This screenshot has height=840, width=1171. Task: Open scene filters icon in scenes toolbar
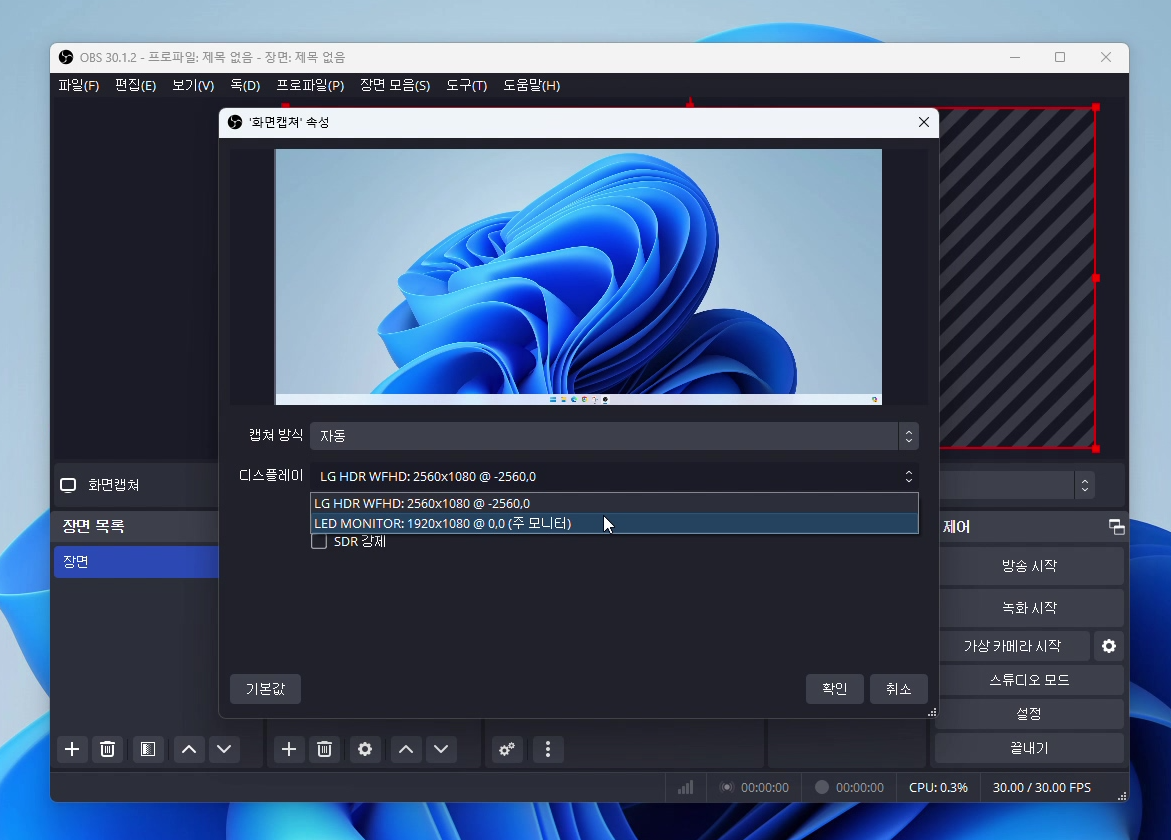pos(148,749)
